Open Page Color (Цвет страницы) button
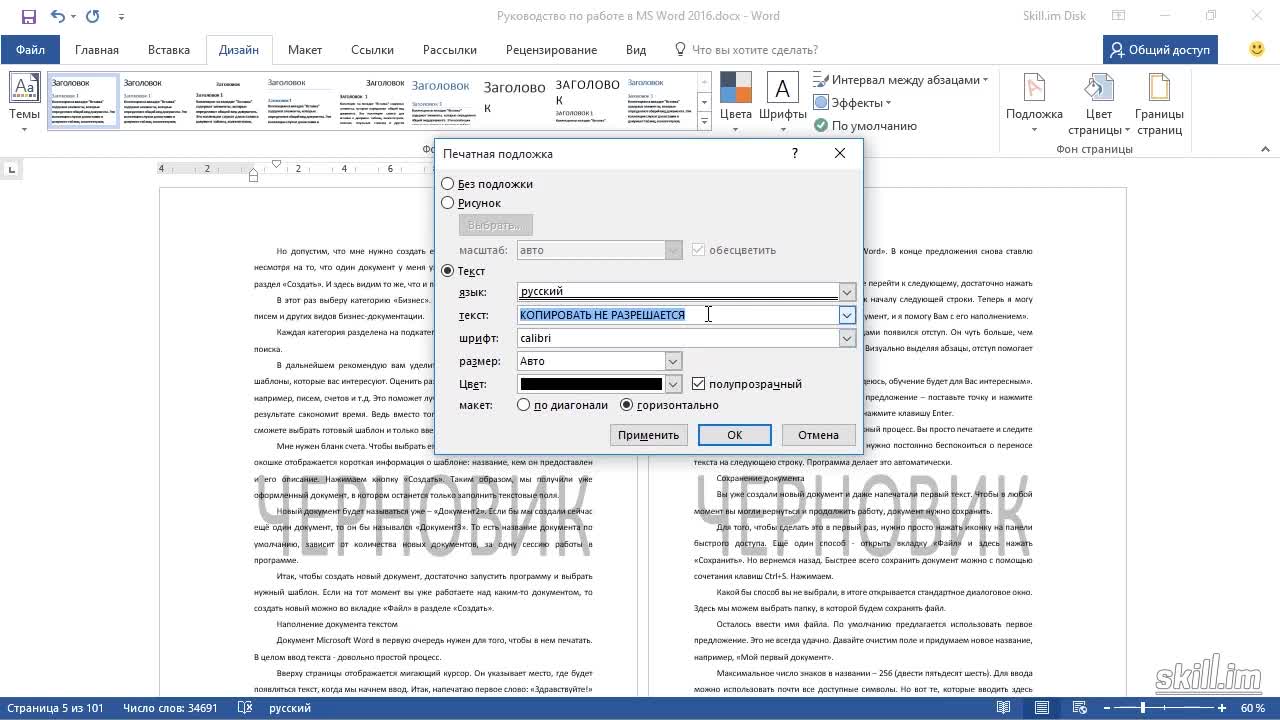1280x720 pixels. click(1098, 104)
